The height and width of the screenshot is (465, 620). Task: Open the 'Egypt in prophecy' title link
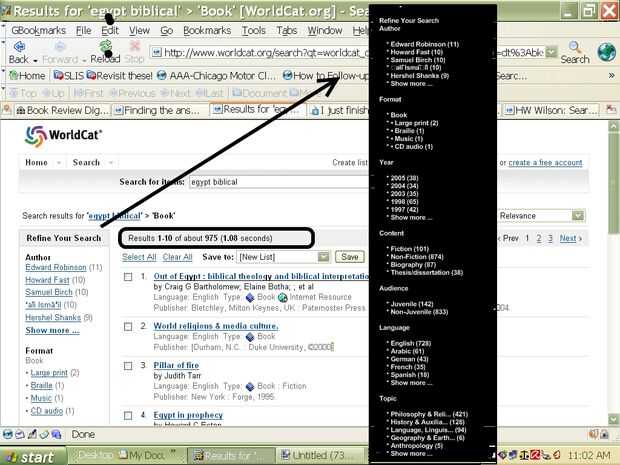click(188, 415)
